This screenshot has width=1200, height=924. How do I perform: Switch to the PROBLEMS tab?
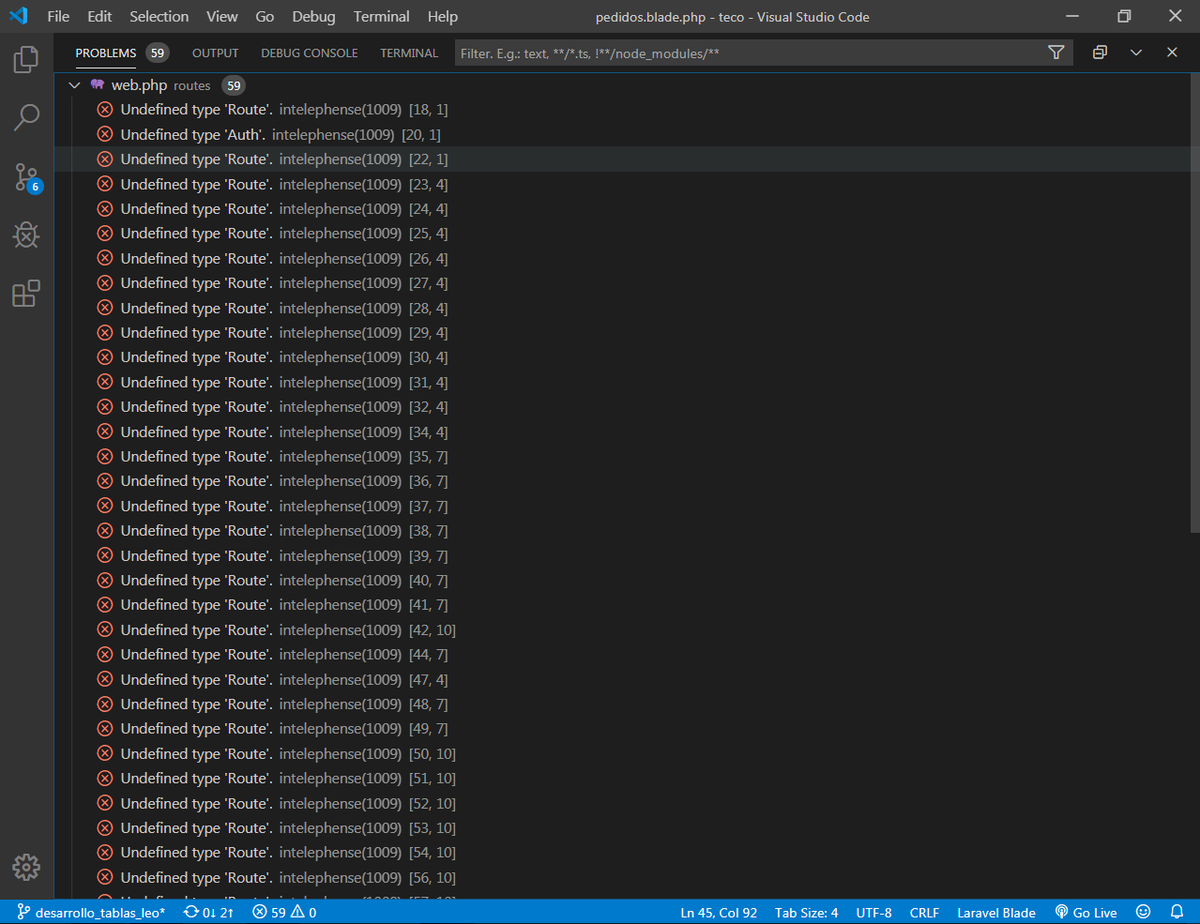105,53
